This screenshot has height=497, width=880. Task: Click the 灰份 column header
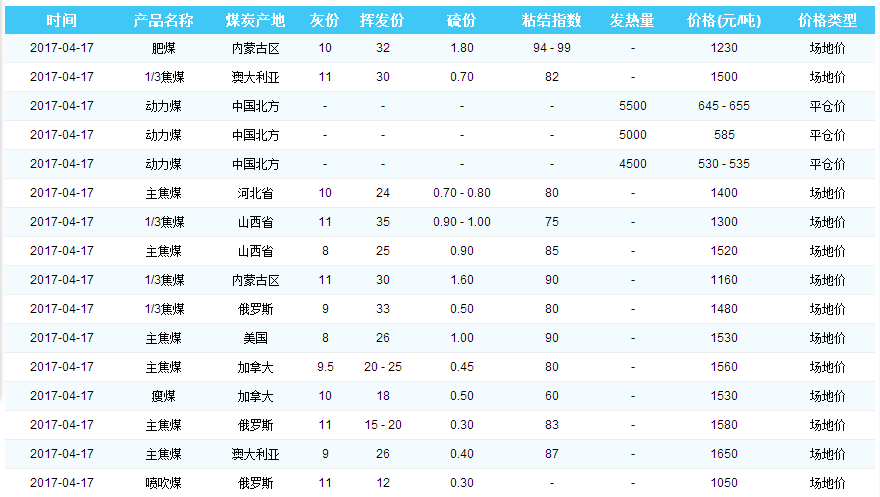click(324, 21)
